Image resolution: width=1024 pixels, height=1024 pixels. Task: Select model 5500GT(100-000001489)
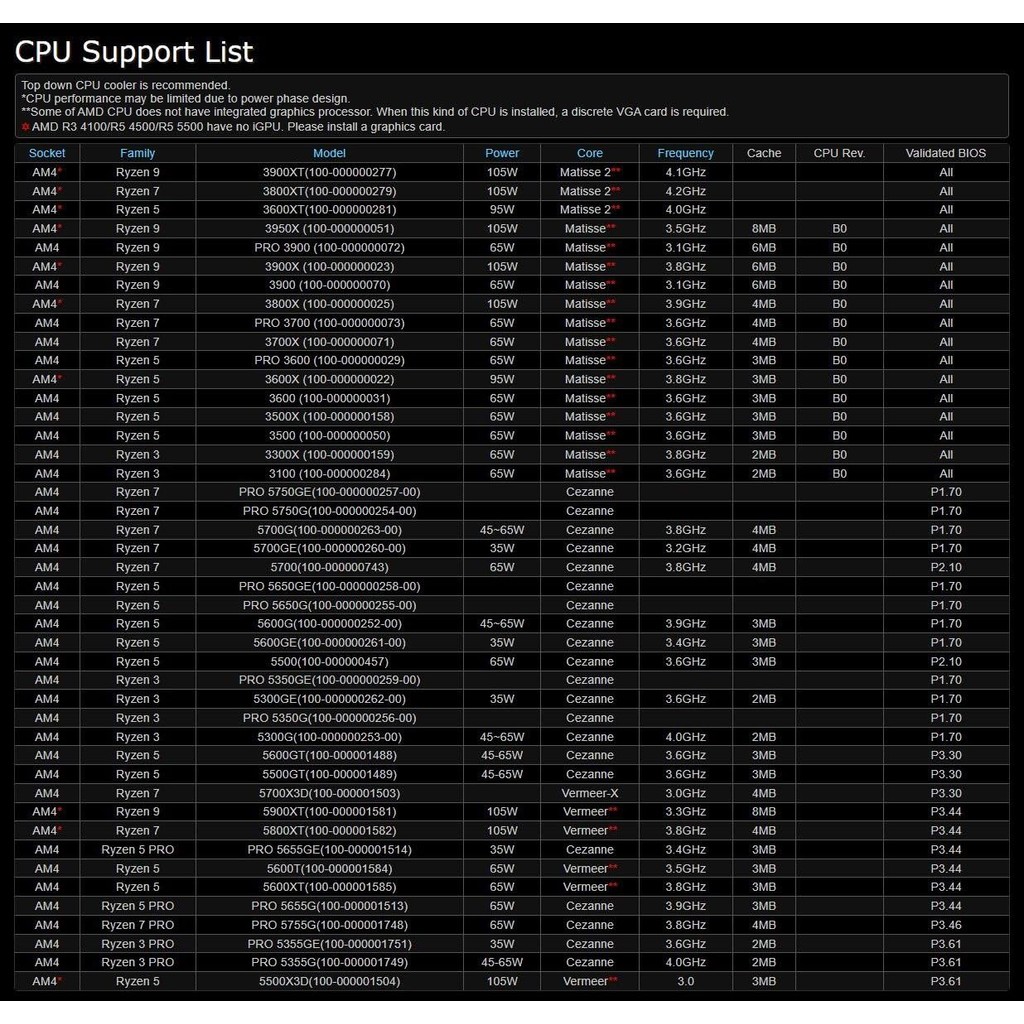pyautogui.click(x=329, y=774)
